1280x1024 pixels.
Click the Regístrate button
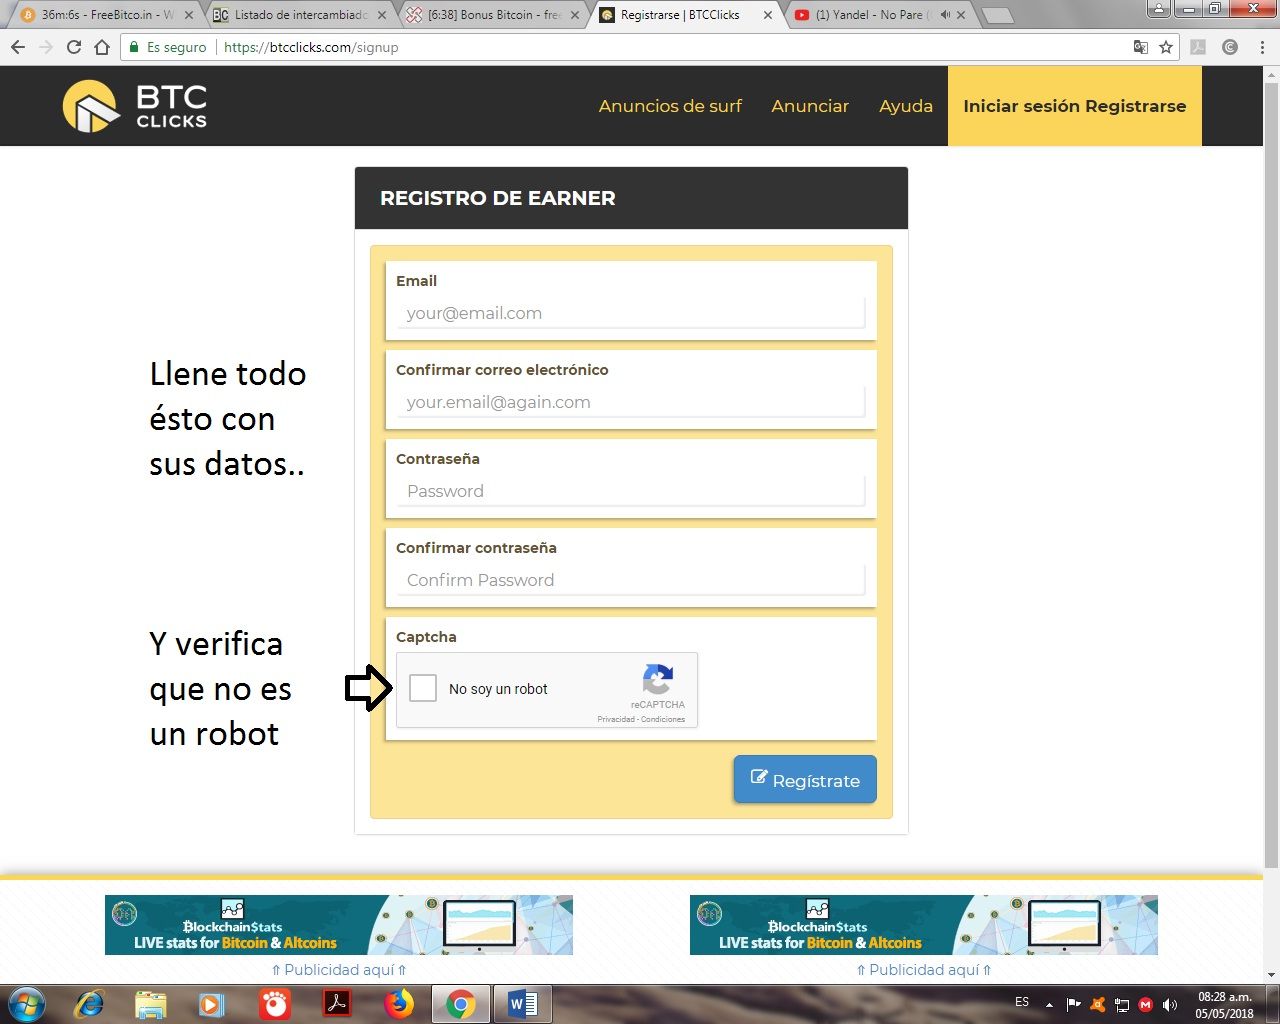point(805,779)
